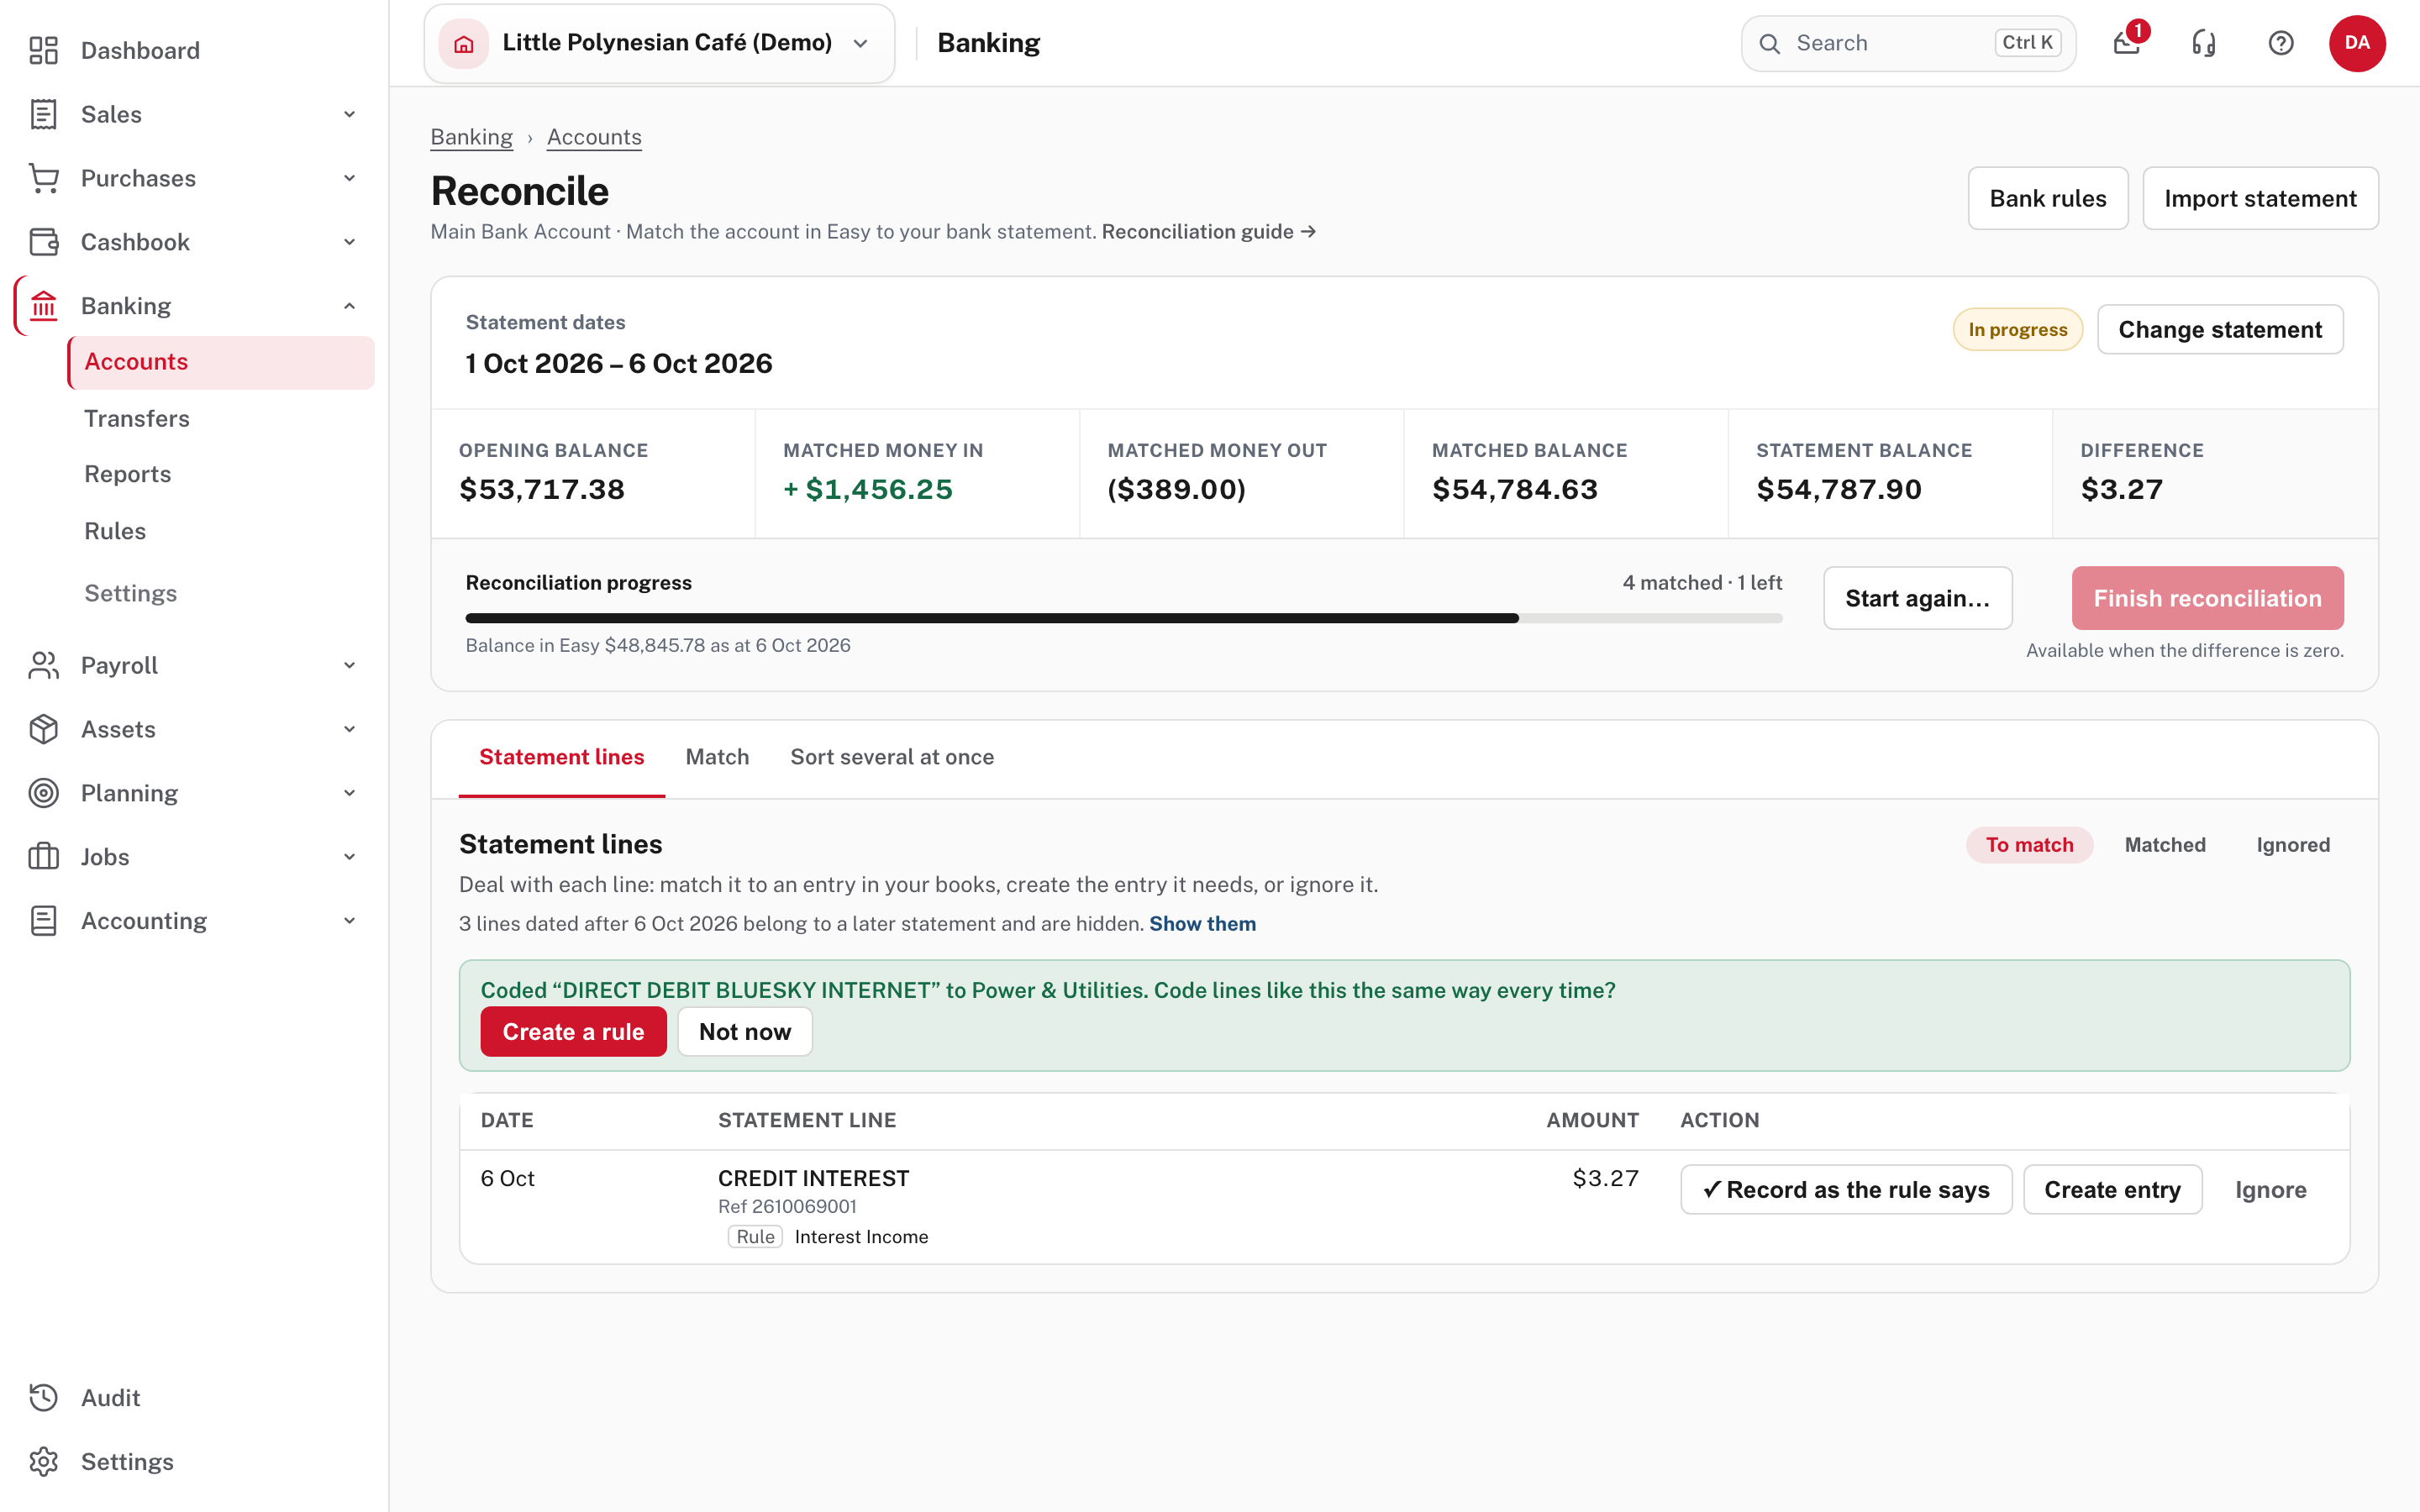Open the DA user avatar menu
The width and height of the screenshot is (2420, 1512).
[2357, 43]
